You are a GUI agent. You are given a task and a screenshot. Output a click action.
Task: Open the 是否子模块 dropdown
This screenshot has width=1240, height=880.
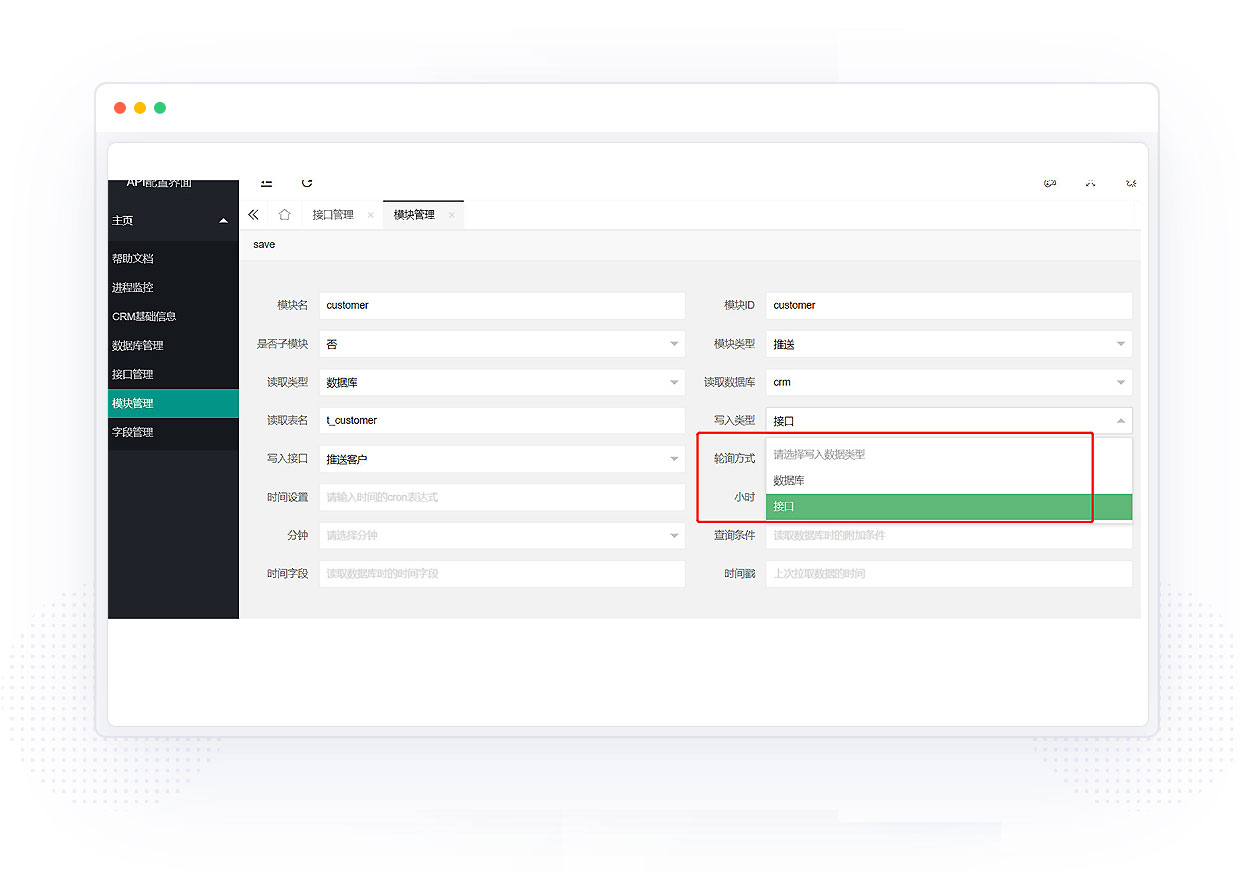[x=502, y=344]
